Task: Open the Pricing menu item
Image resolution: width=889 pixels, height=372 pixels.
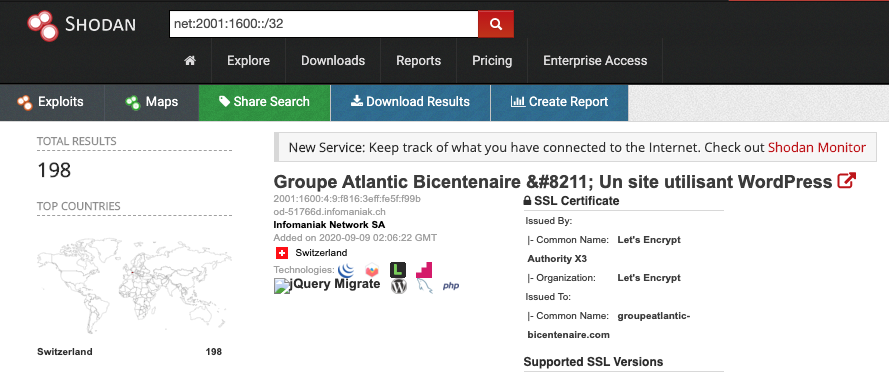Action: [492, 61]
